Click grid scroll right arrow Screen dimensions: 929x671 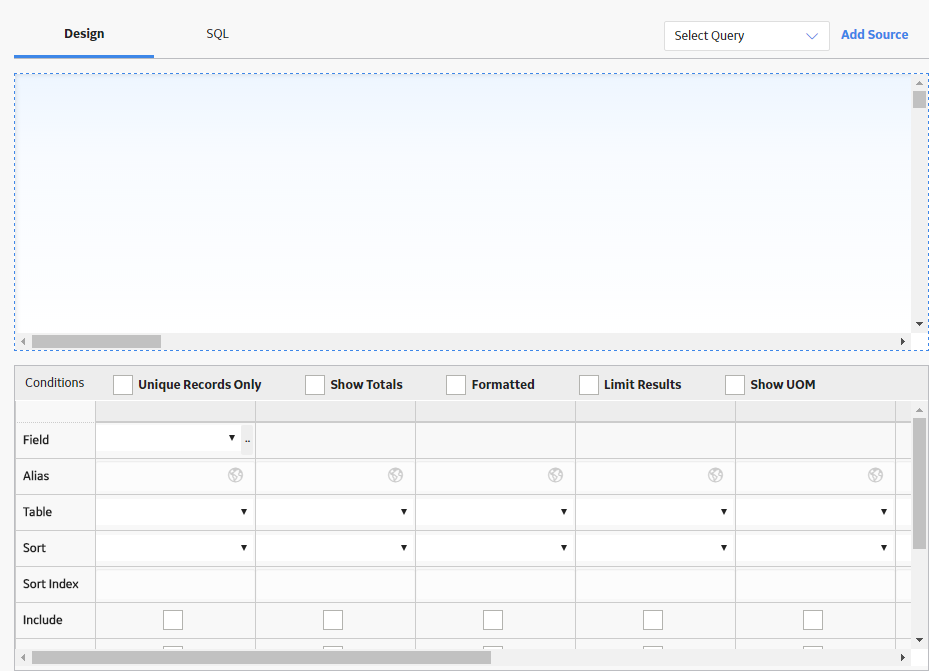click(x=903, y=657)
